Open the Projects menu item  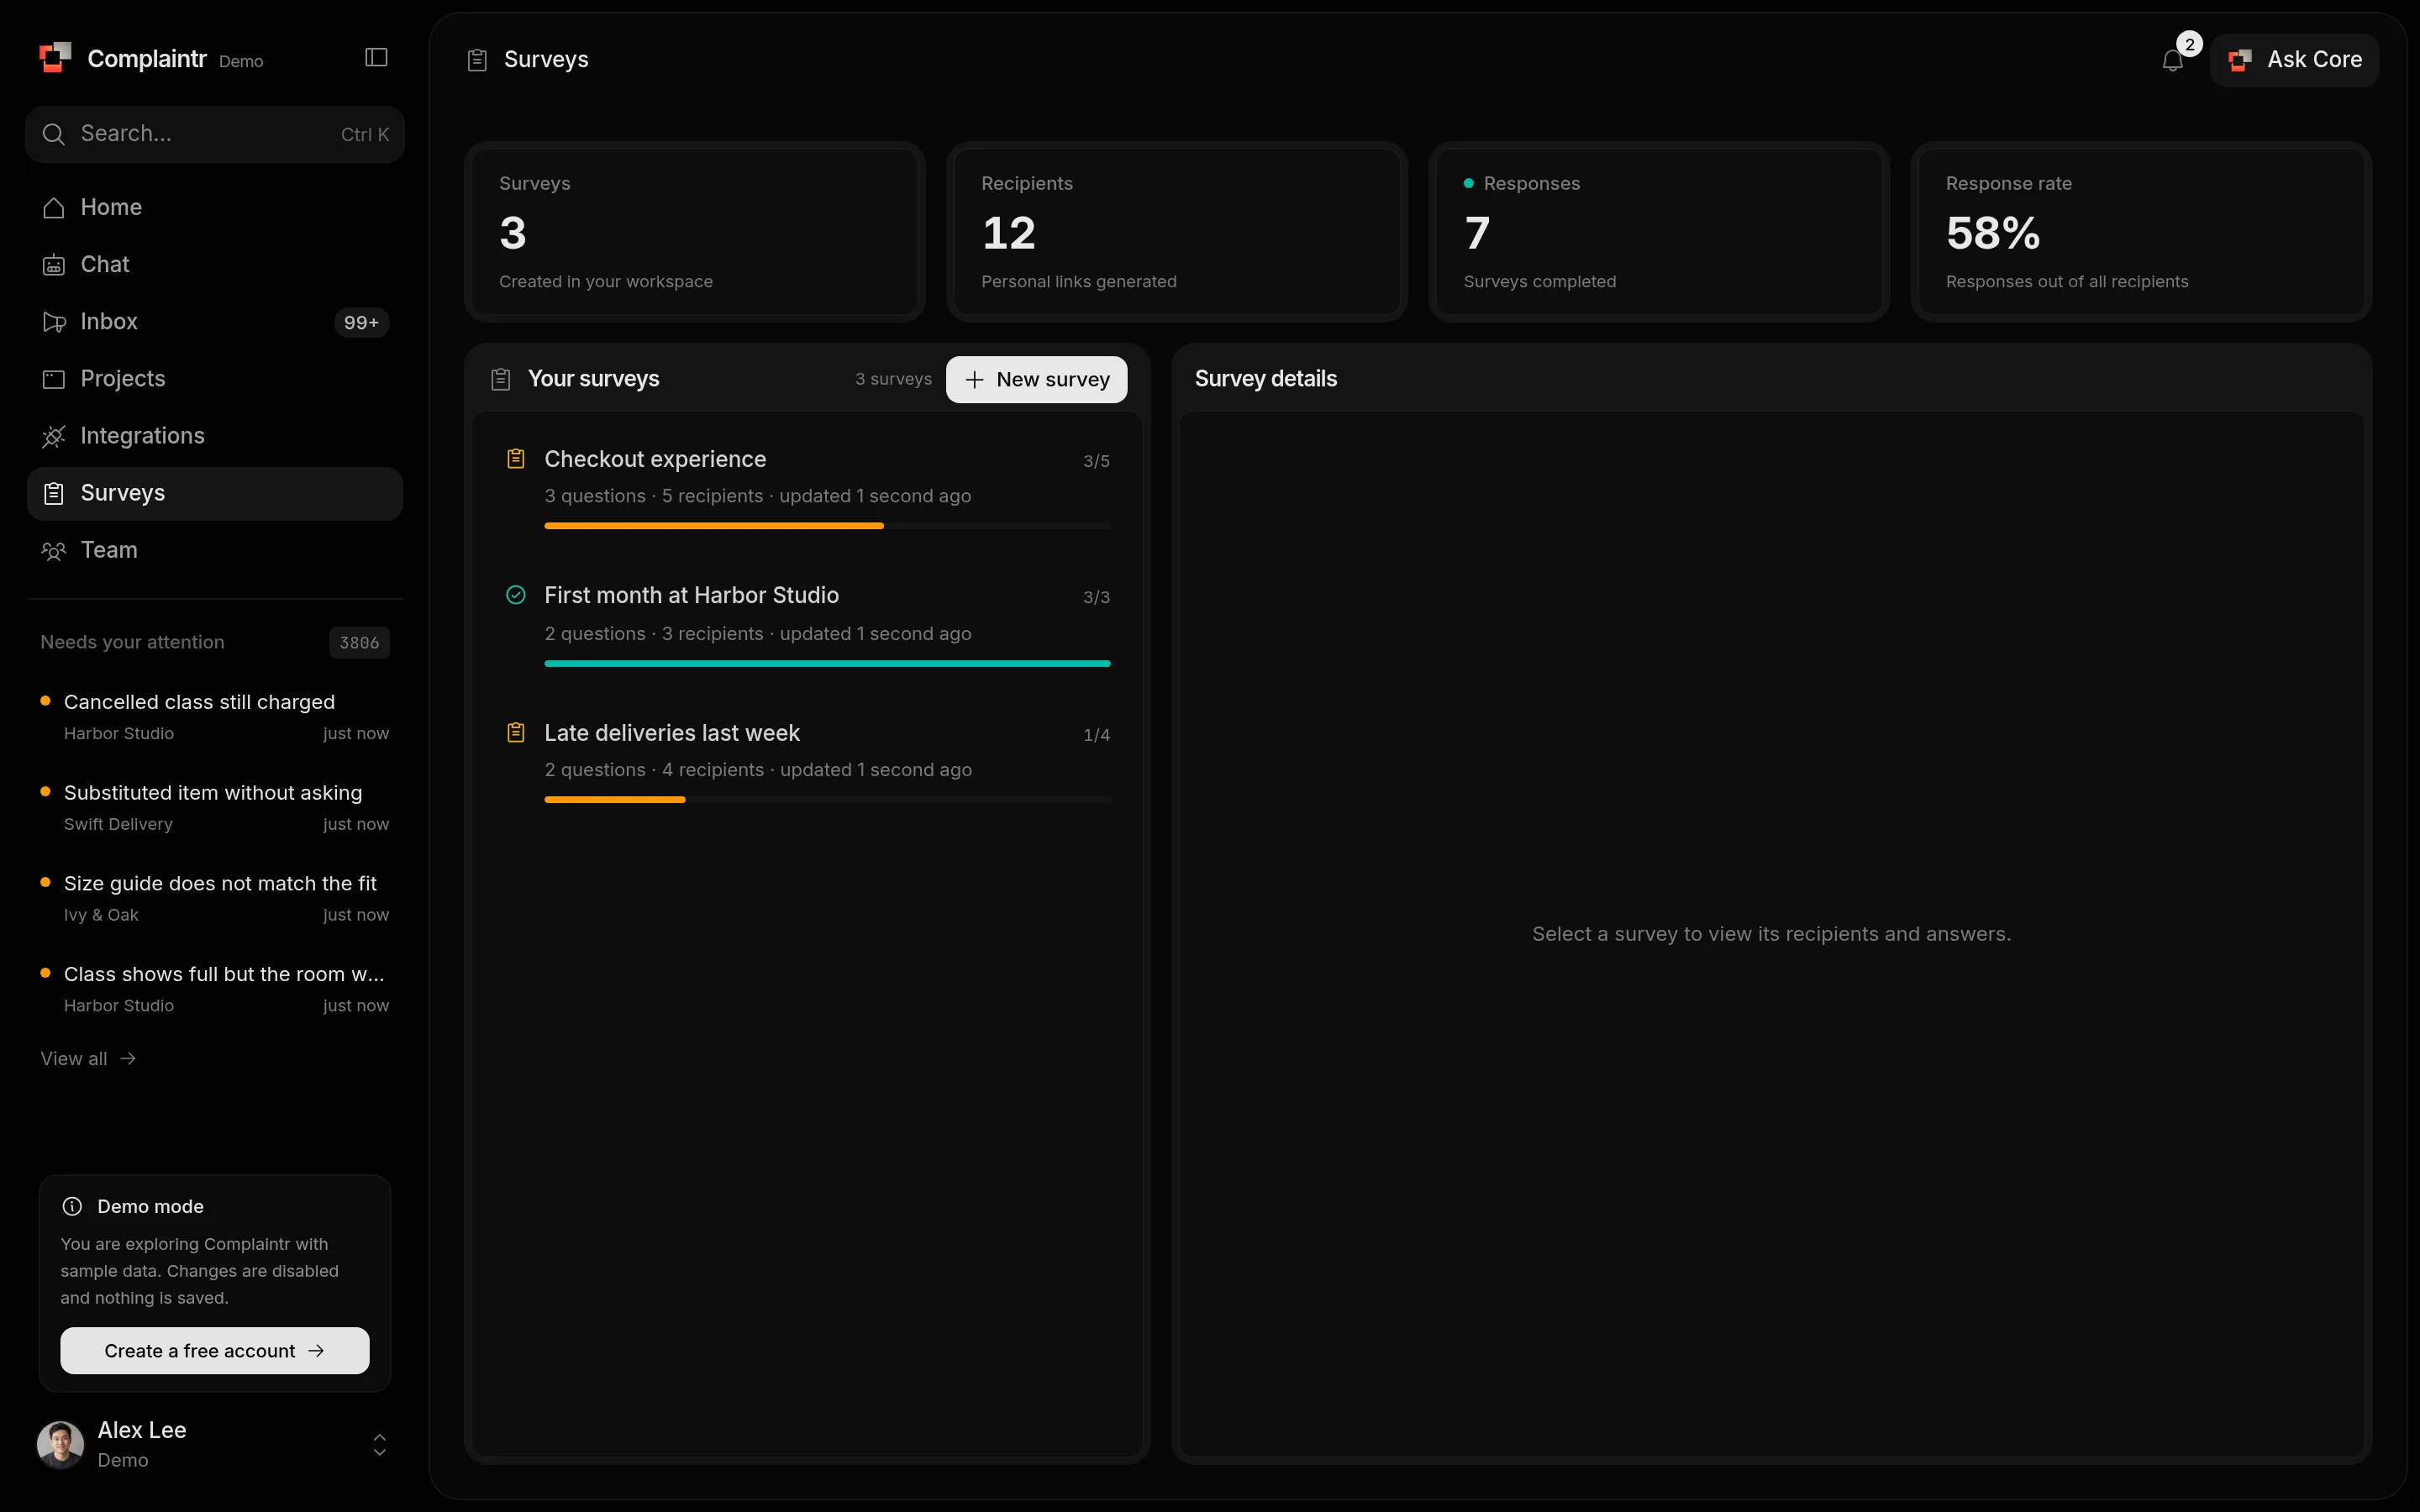(215, 379)
